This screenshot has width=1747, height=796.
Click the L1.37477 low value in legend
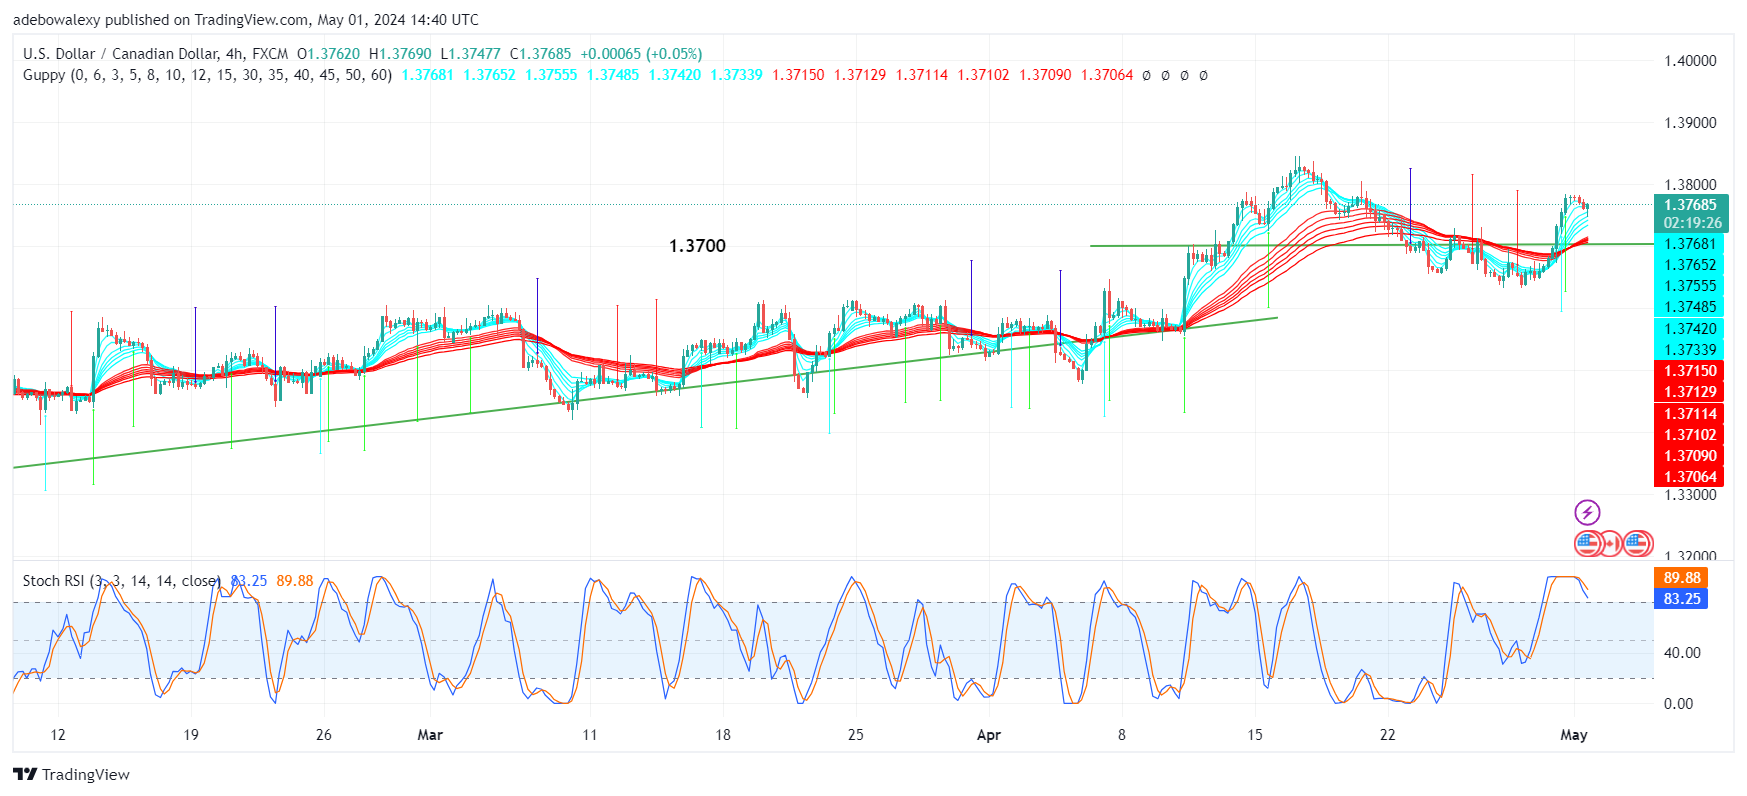coord(470,54)
